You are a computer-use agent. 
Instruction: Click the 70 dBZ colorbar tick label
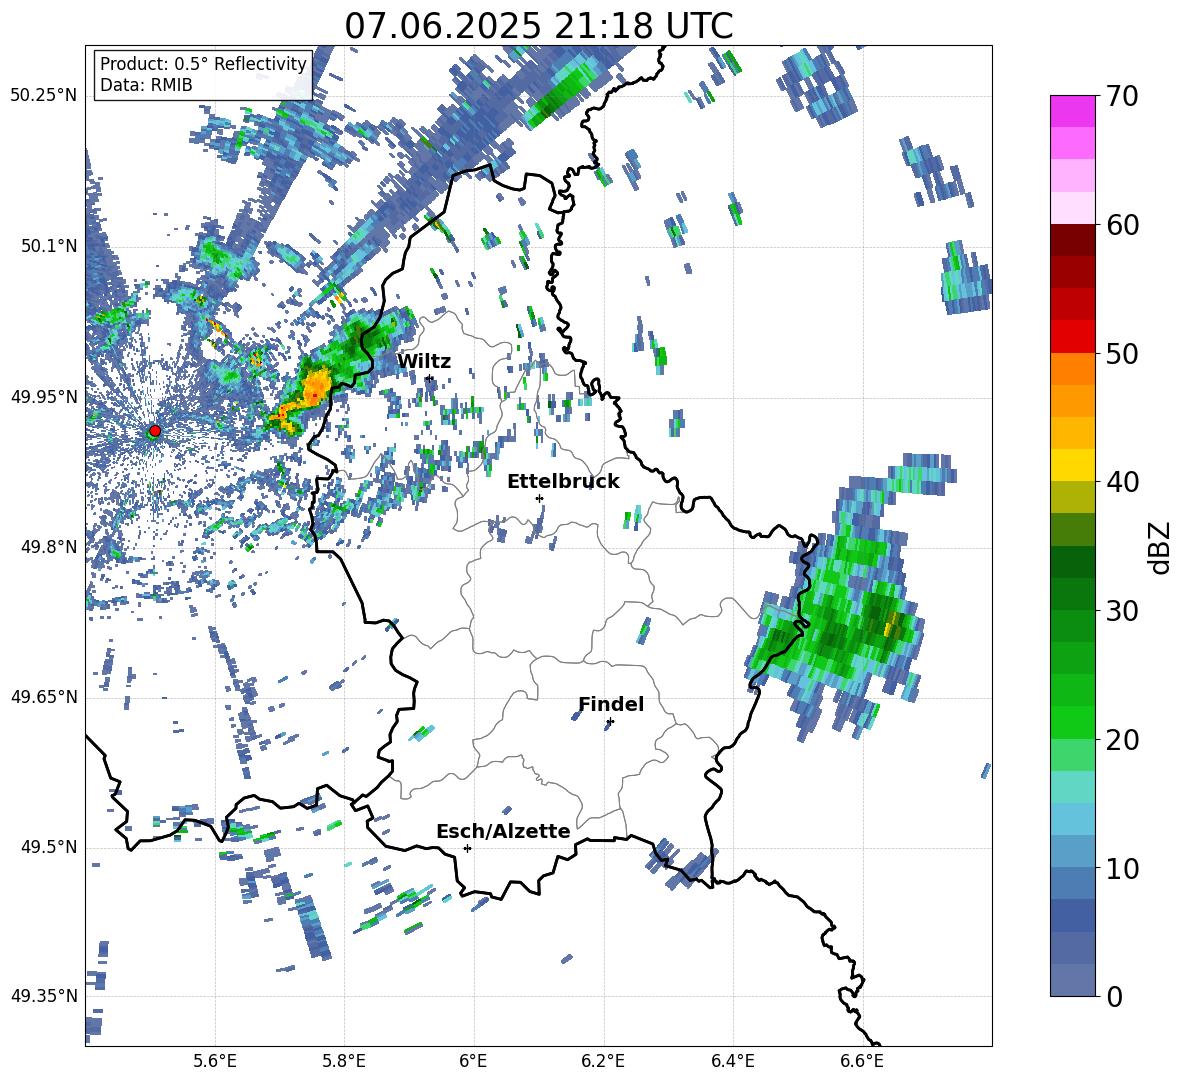coord(1123,97)
